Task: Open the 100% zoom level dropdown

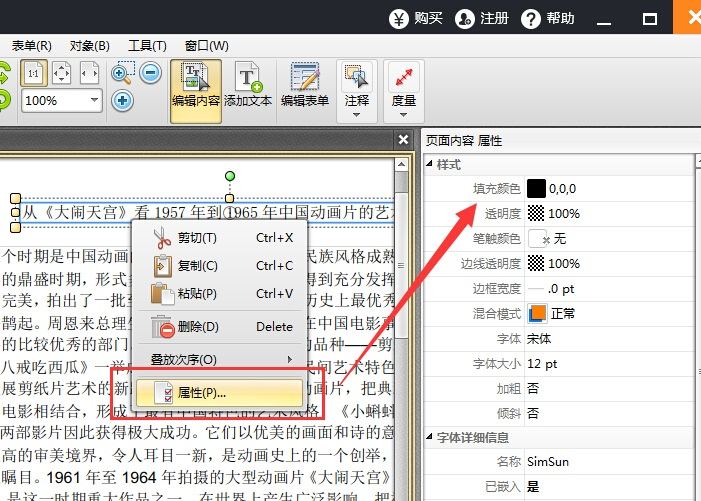Action: click(94, 100)
